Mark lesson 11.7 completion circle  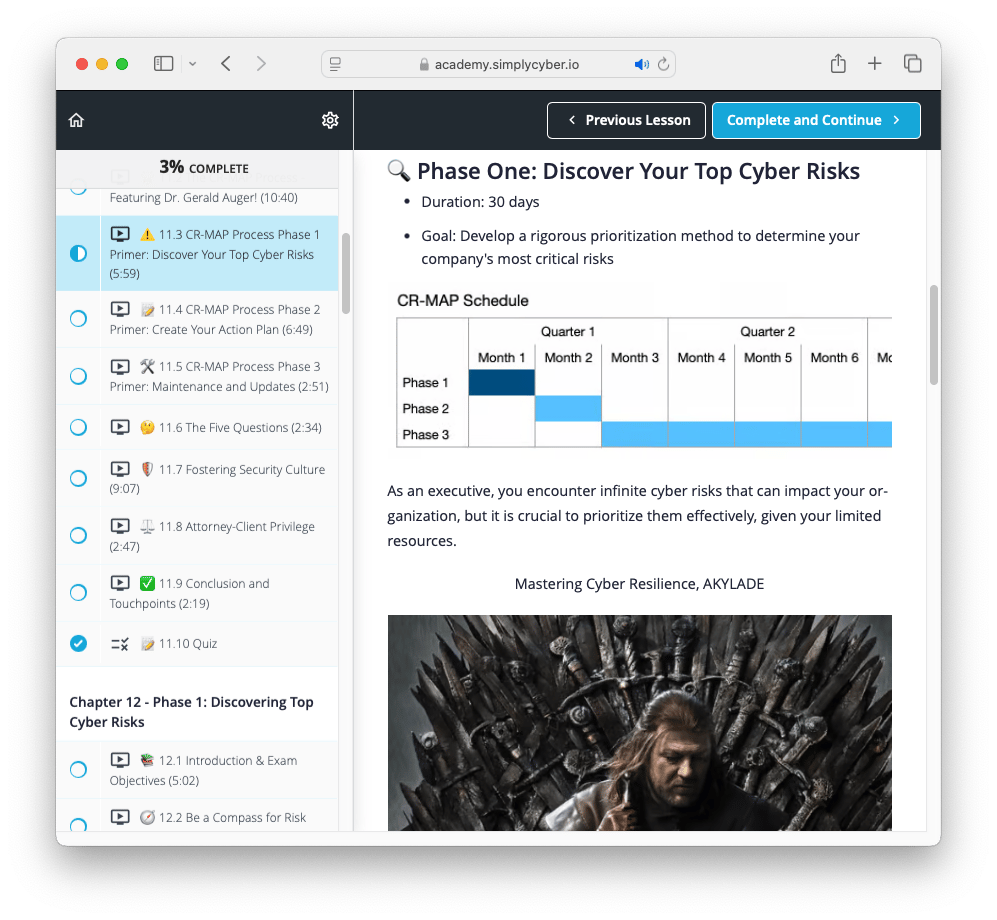[78, 478]
